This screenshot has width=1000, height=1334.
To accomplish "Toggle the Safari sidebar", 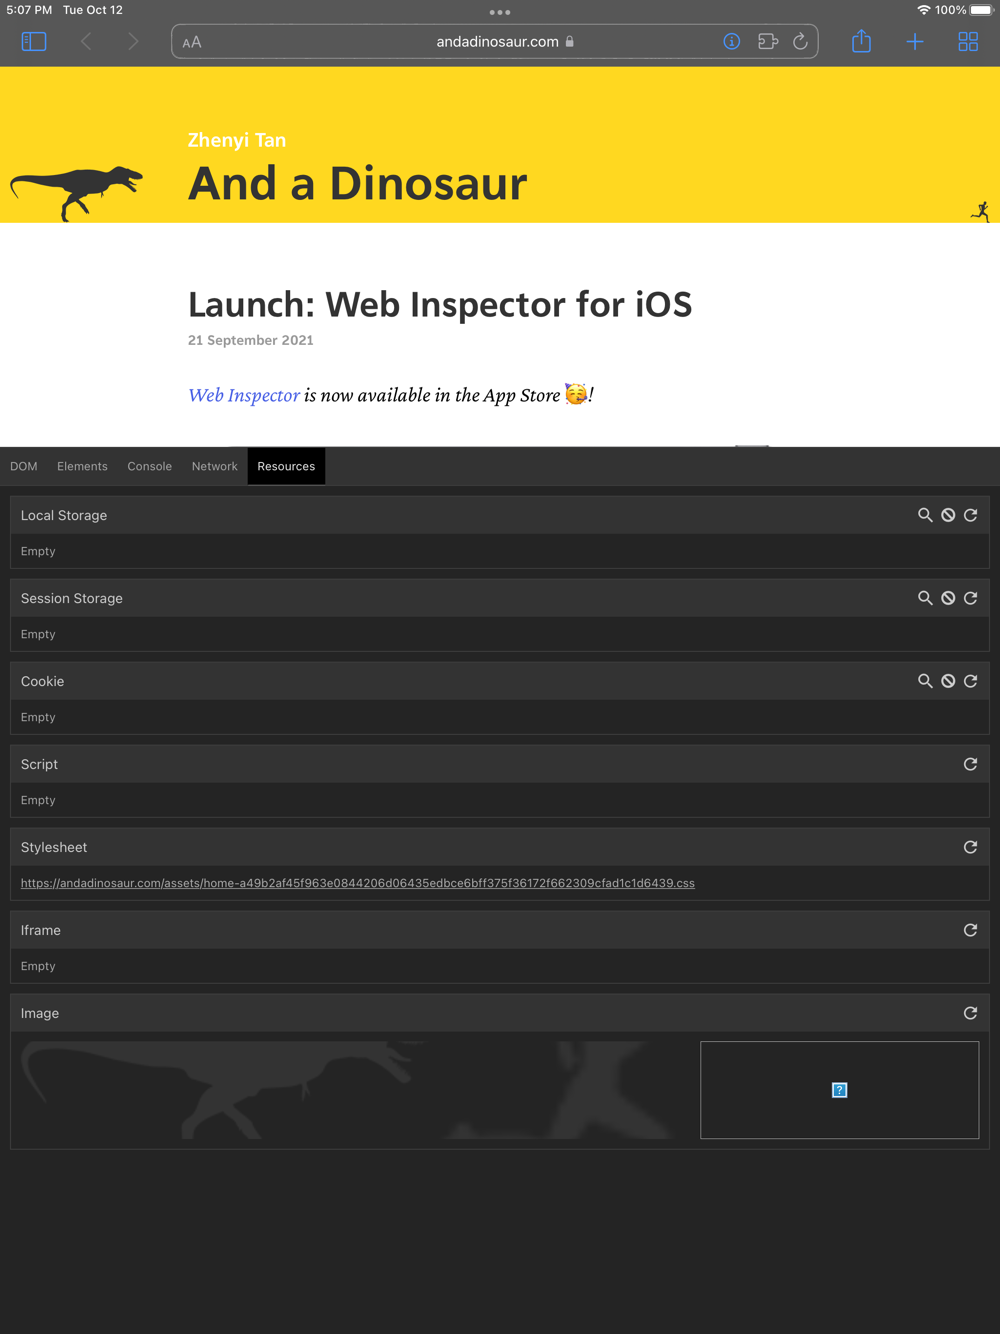I will 34,42.
